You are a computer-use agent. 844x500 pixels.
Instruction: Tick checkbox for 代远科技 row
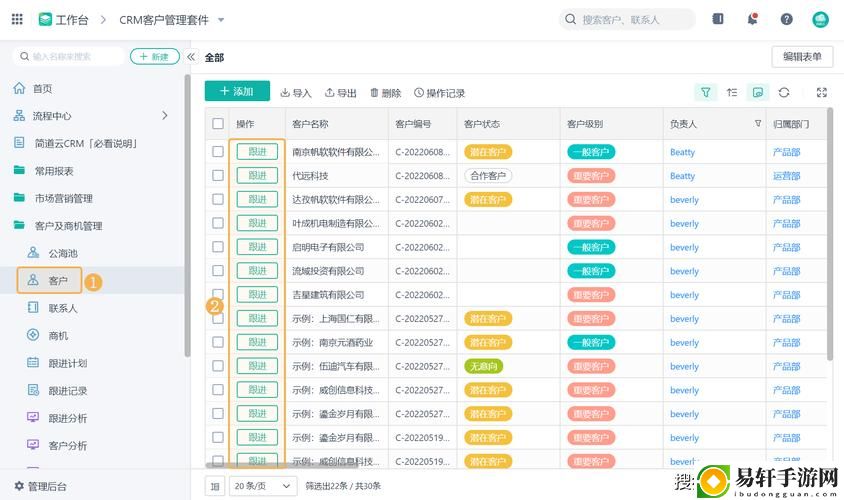point(217,175)
